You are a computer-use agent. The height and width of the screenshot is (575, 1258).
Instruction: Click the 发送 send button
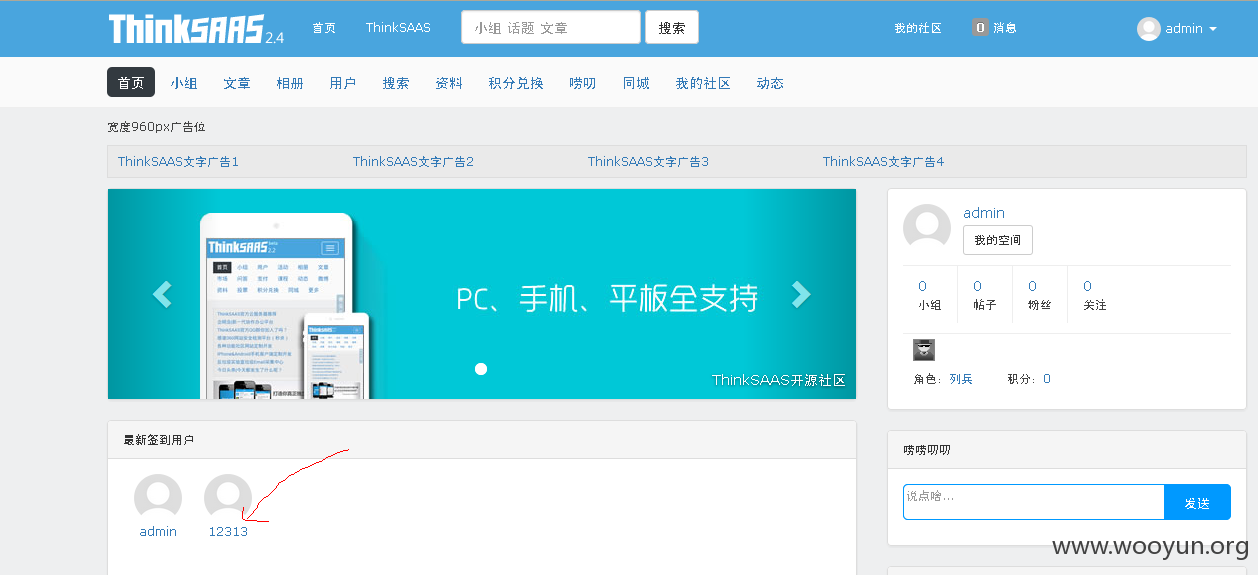click(1197, 502)
